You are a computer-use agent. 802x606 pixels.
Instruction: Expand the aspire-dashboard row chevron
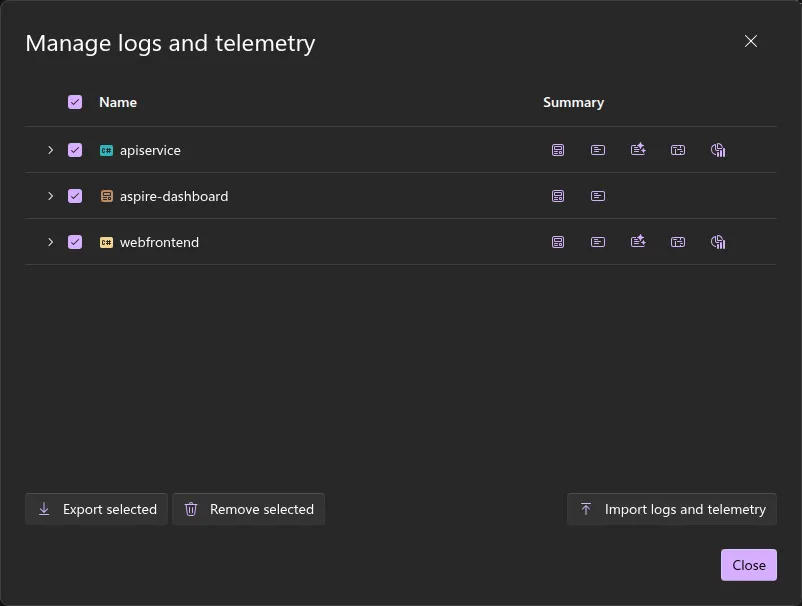50,196
